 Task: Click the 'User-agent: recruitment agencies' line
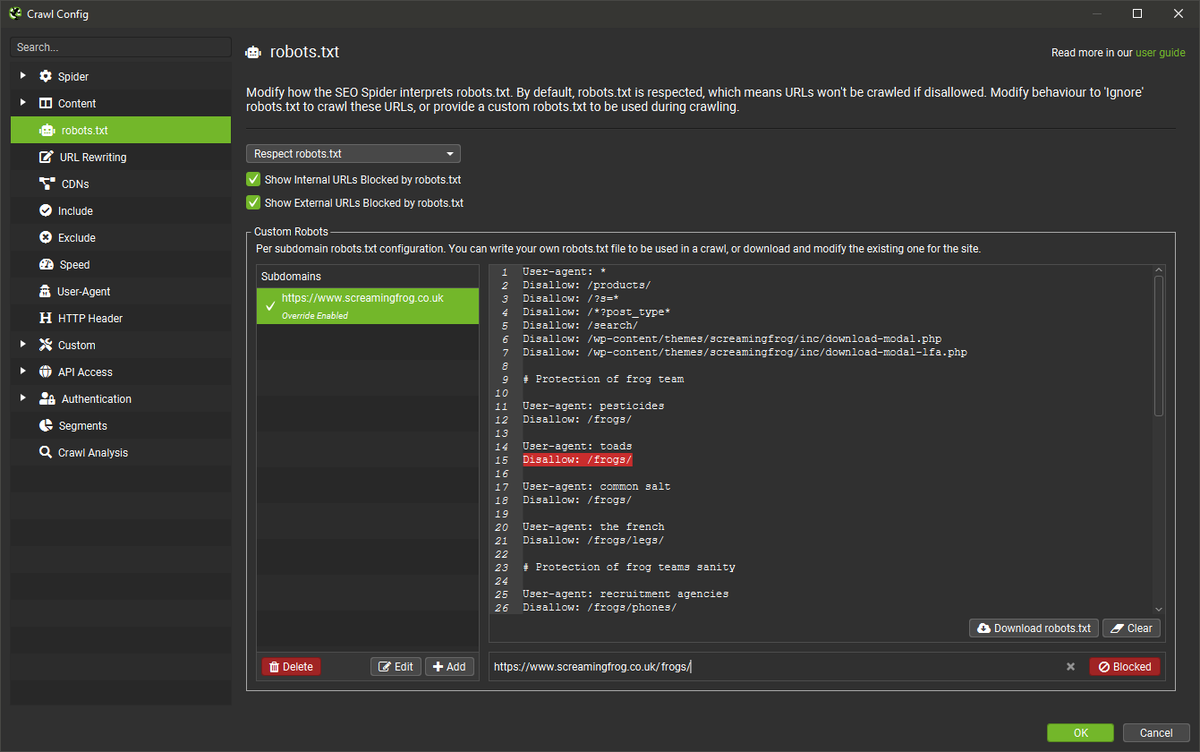tap(625, 594)
